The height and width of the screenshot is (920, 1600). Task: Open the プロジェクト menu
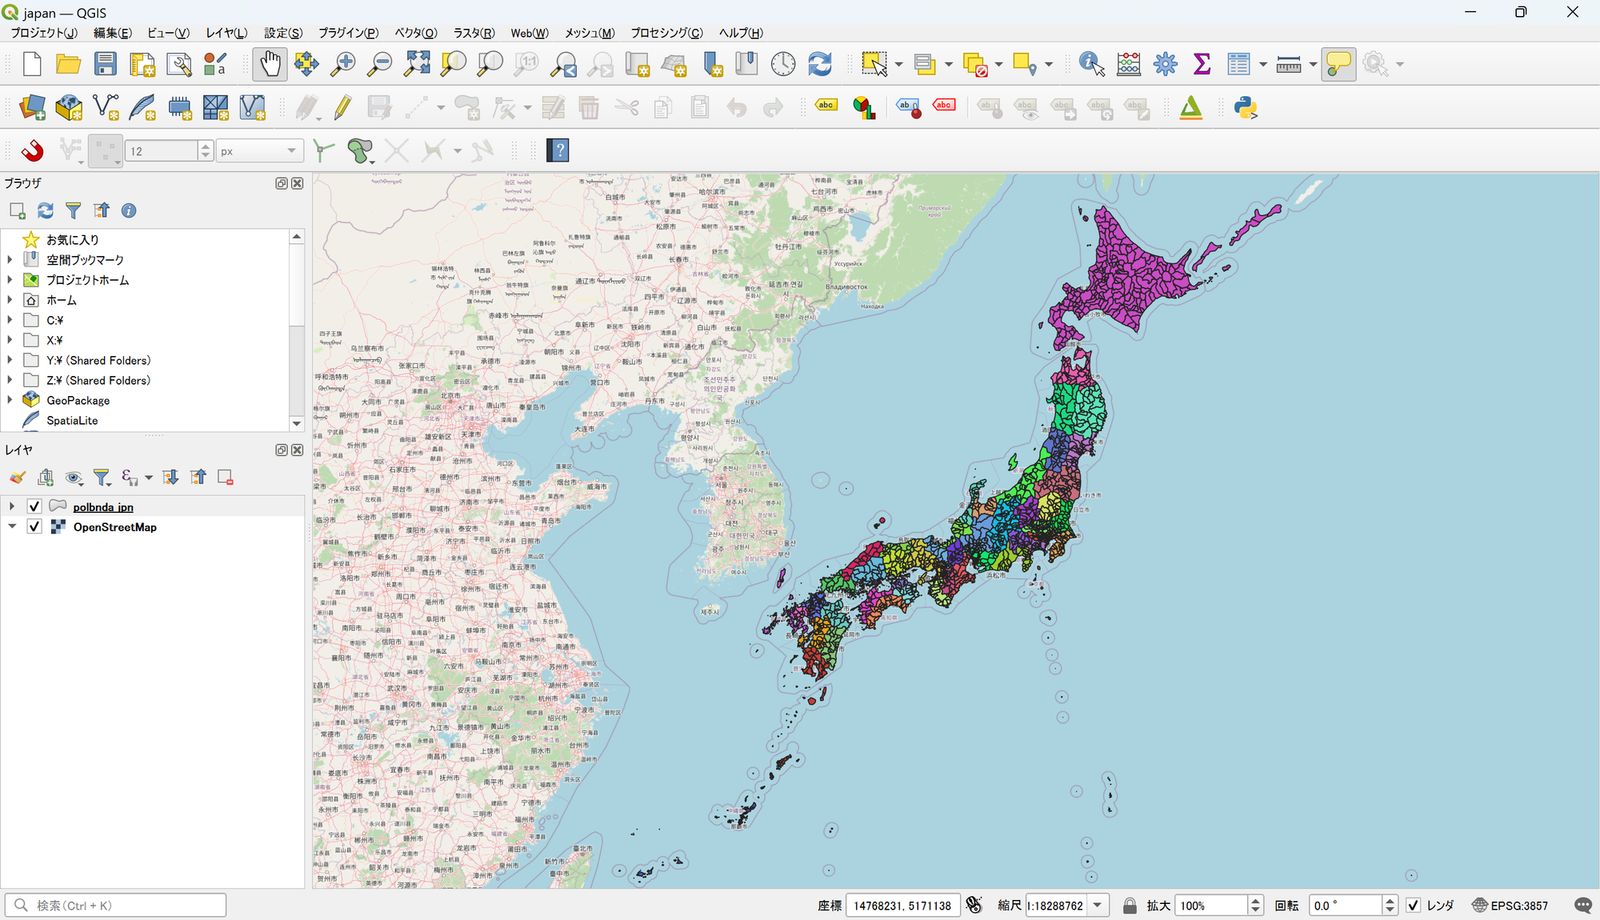[x=43, y=33]
